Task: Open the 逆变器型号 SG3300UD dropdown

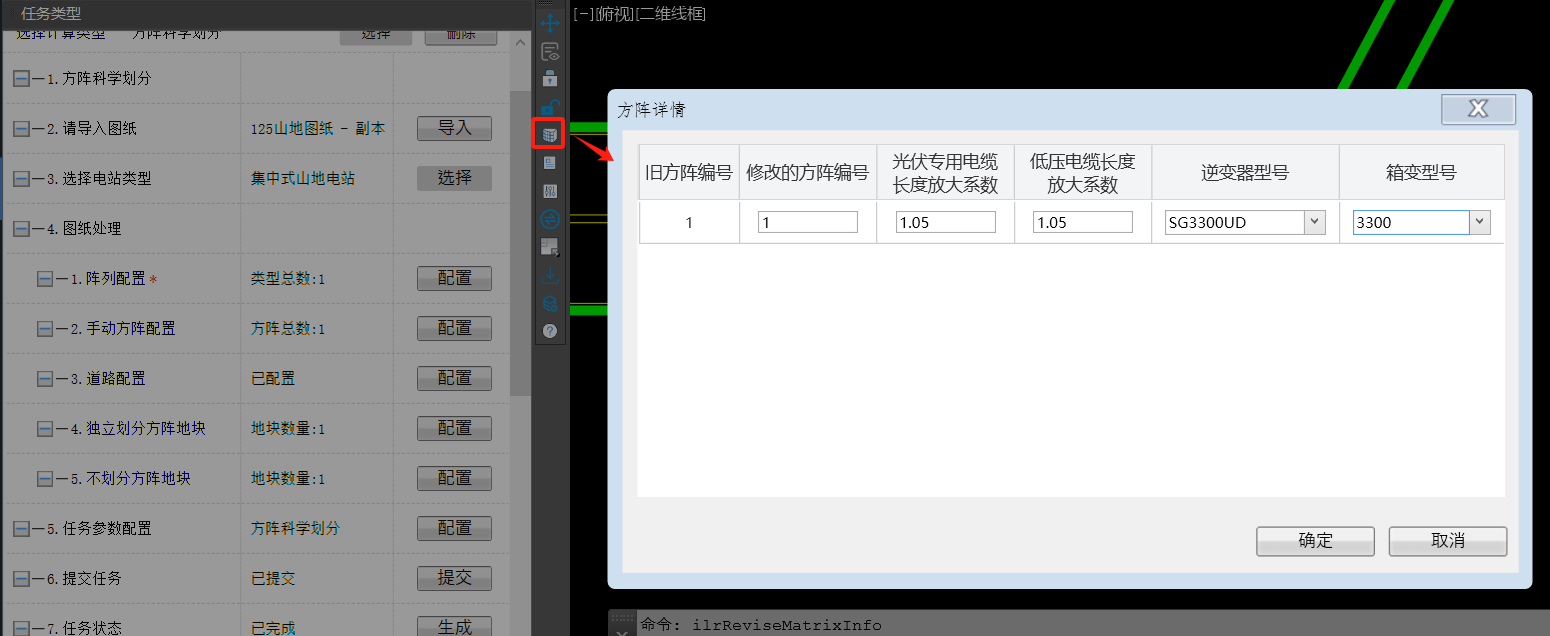Action: pyautogui.click(x=1314, y=222)
